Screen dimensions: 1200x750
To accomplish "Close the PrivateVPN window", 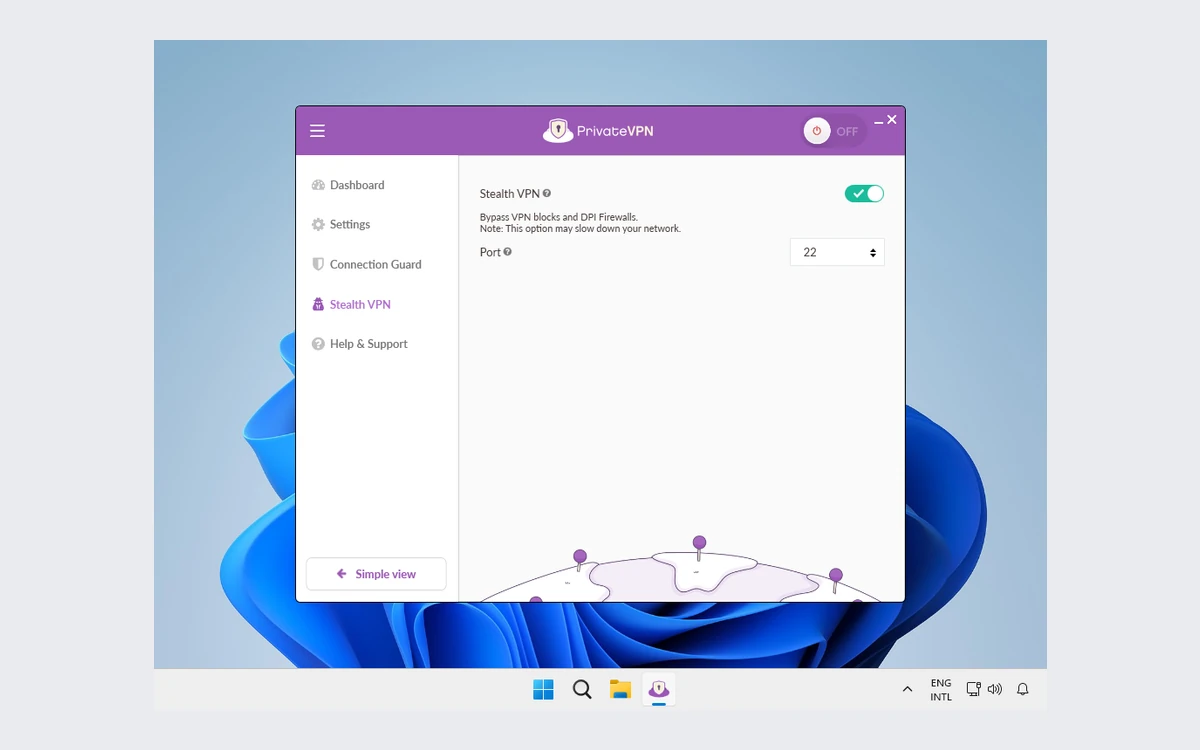I will pyautogui.click(x=892, y=119).
